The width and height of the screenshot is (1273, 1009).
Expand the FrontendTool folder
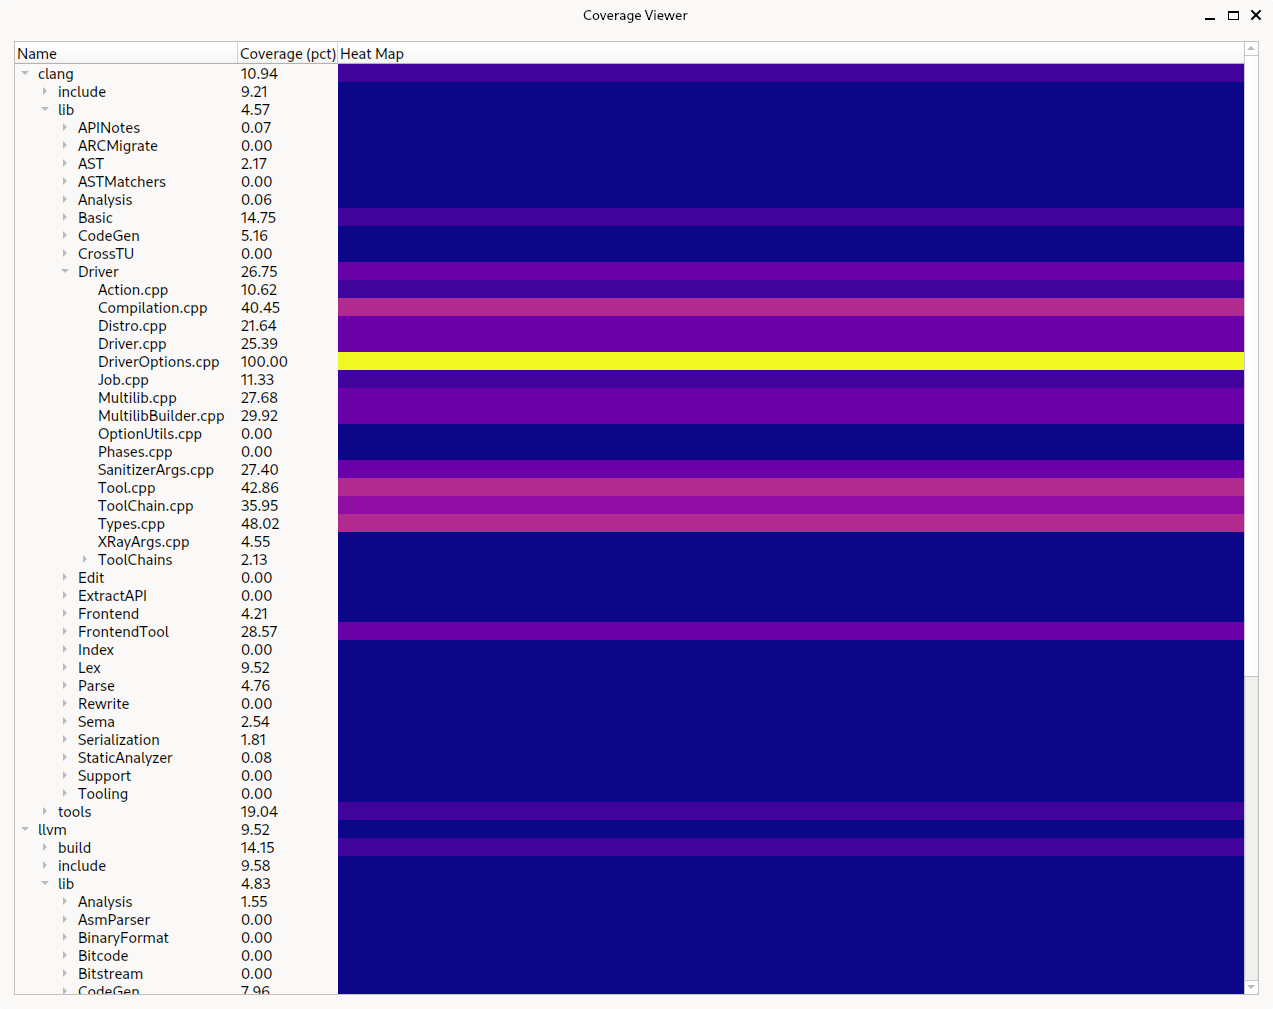coord(65,631)
